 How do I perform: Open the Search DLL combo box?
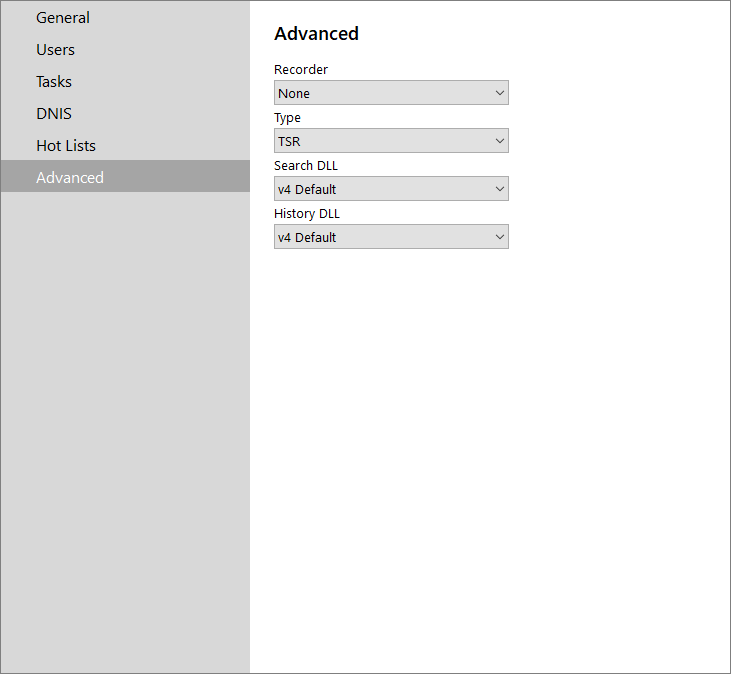click(391, 189)
